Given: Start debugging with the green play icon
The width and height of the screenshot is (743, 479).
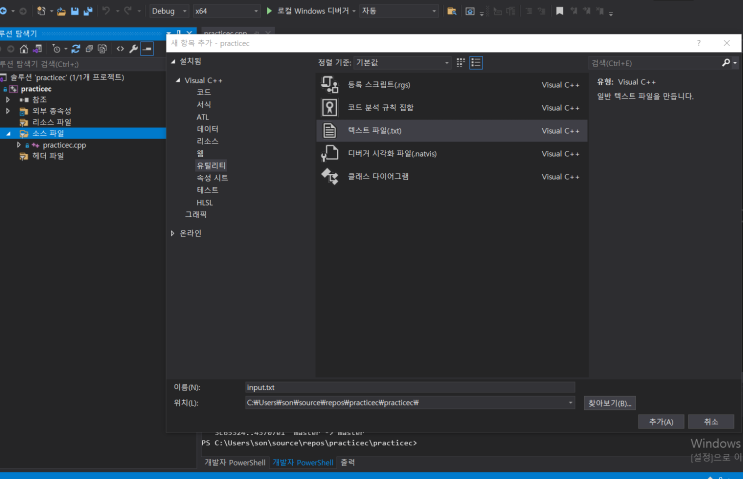Looking at the screenshot, I should [x=269, y=11].
